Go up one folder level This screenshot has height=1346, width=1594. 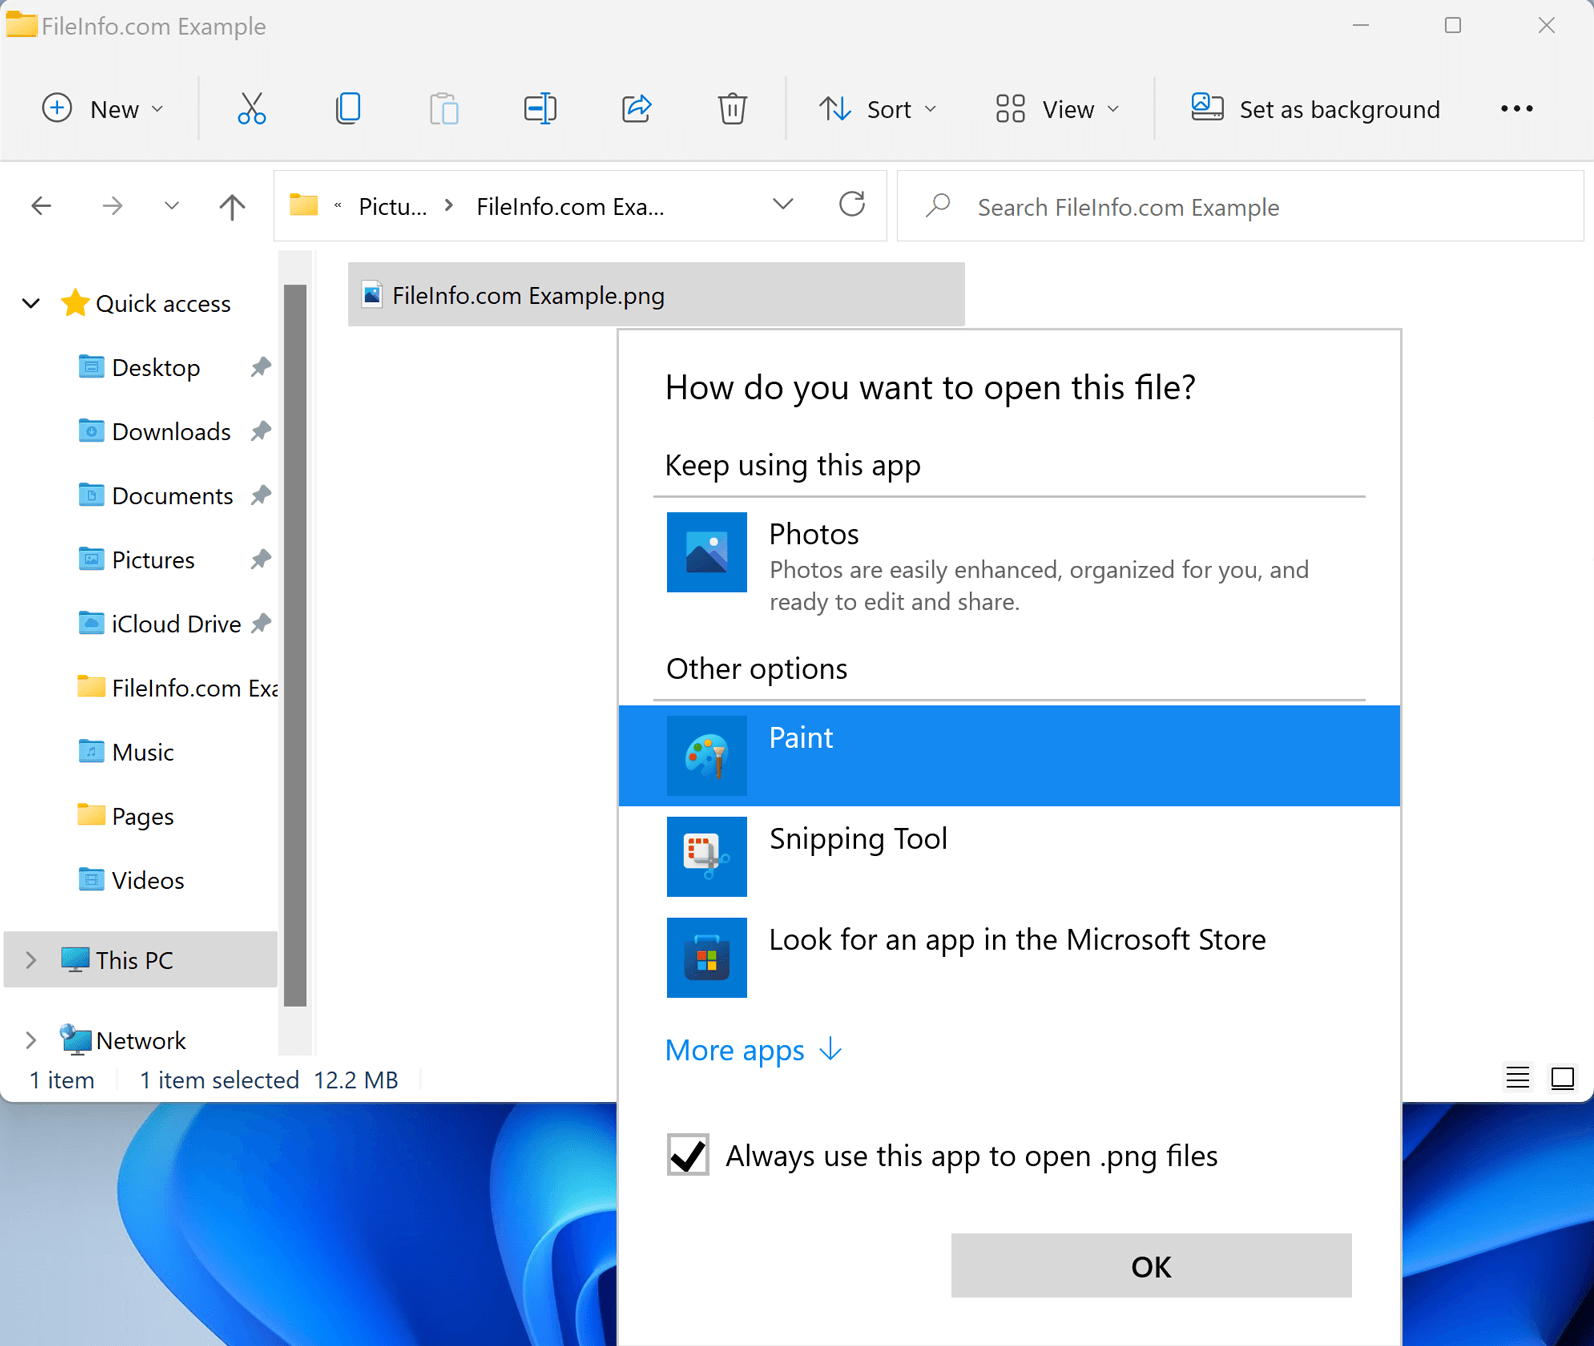(232, 206)
